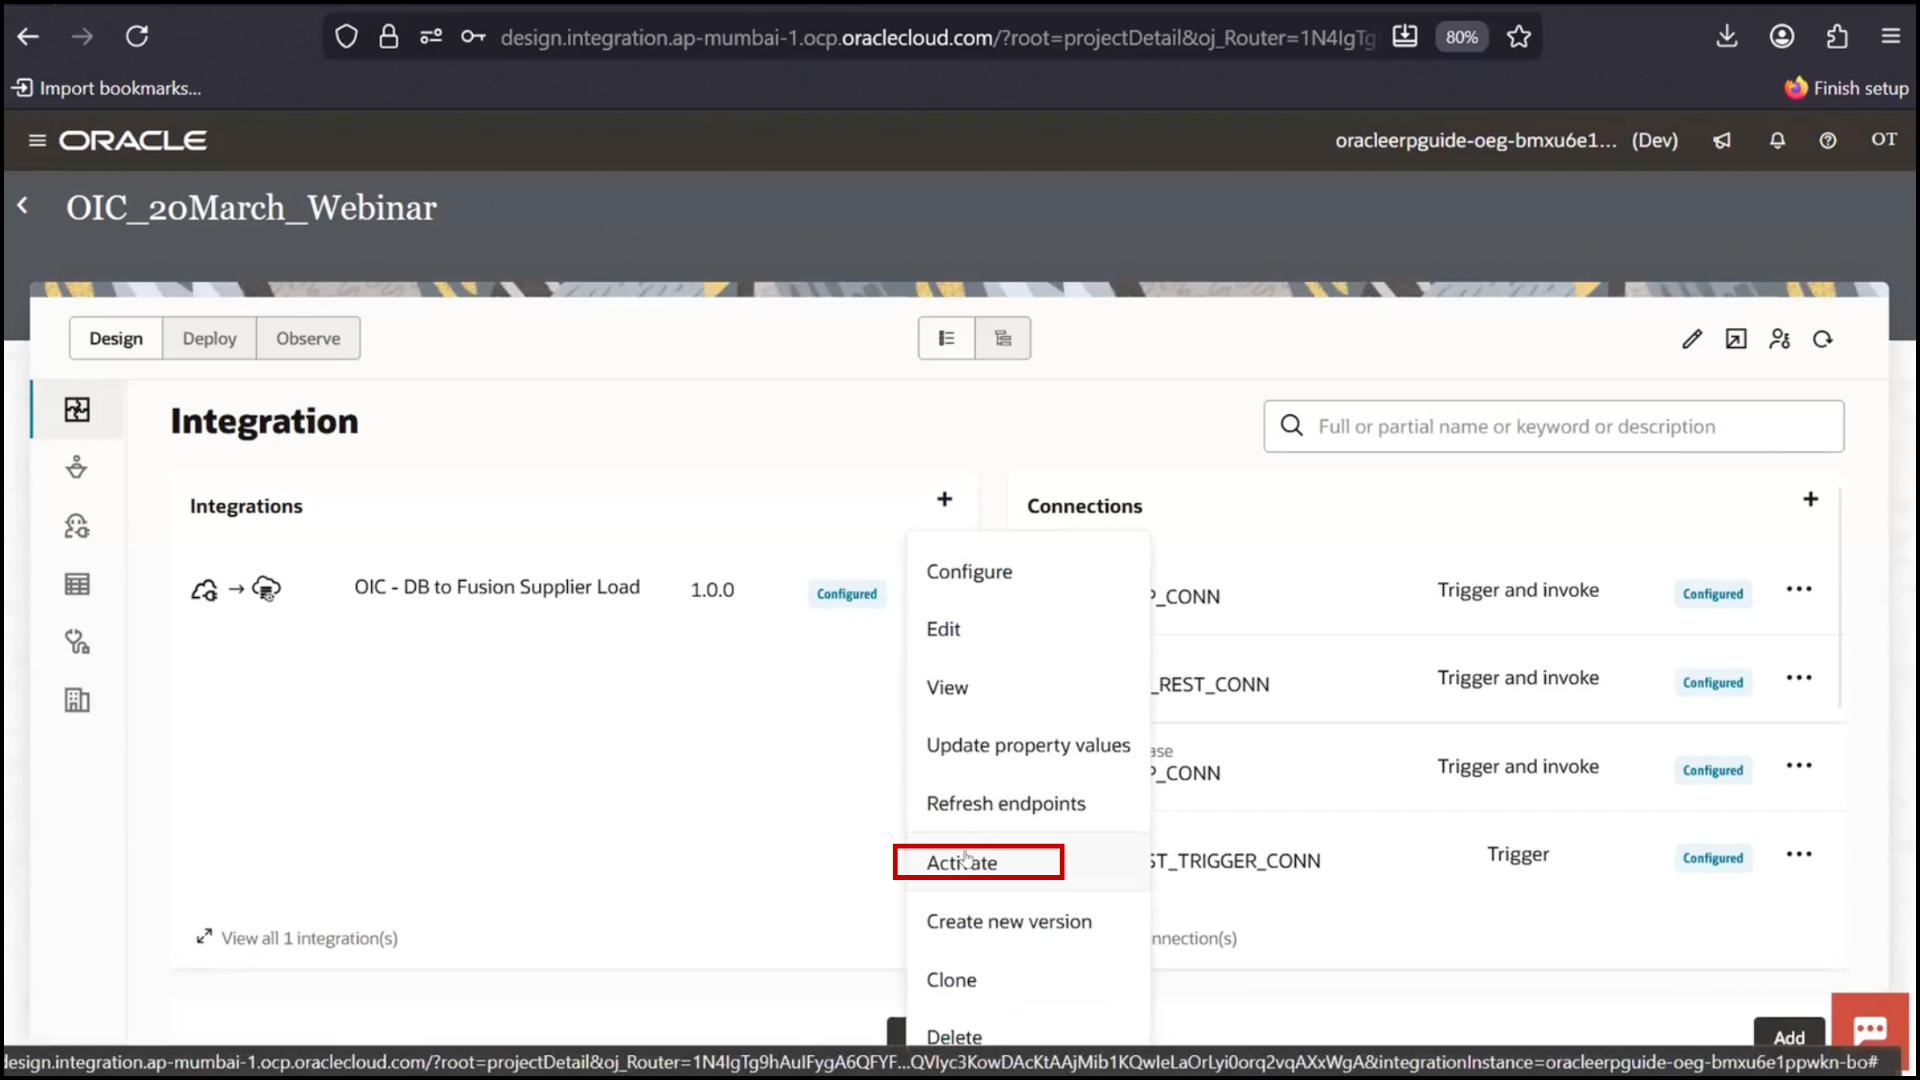
Task: Reload the browser page
Action: tap(137, 37)
